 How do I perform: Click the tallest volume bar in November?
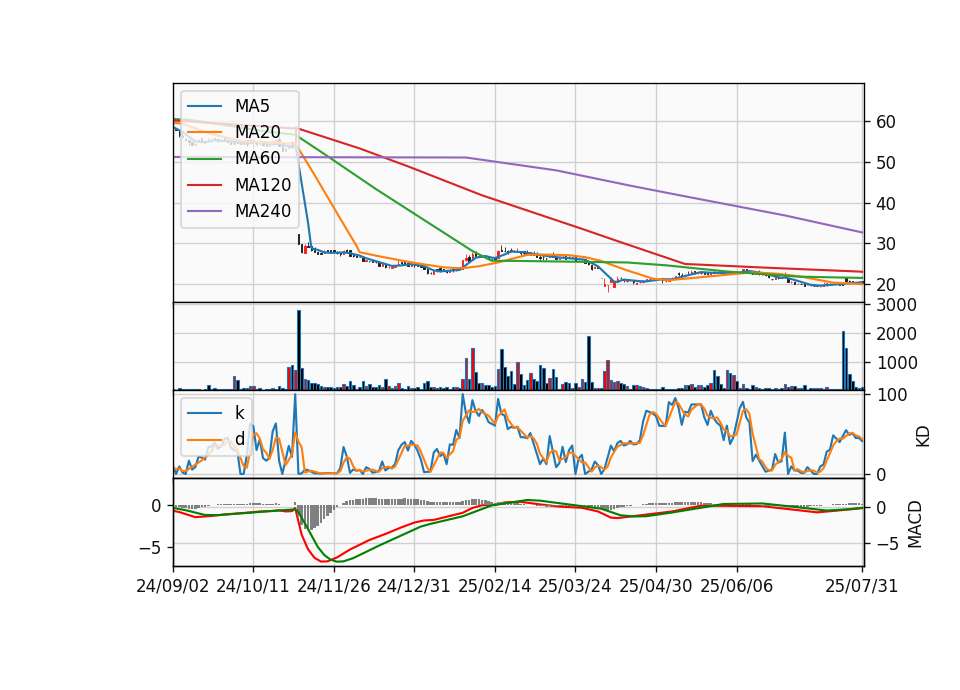[x=299, y=350]
